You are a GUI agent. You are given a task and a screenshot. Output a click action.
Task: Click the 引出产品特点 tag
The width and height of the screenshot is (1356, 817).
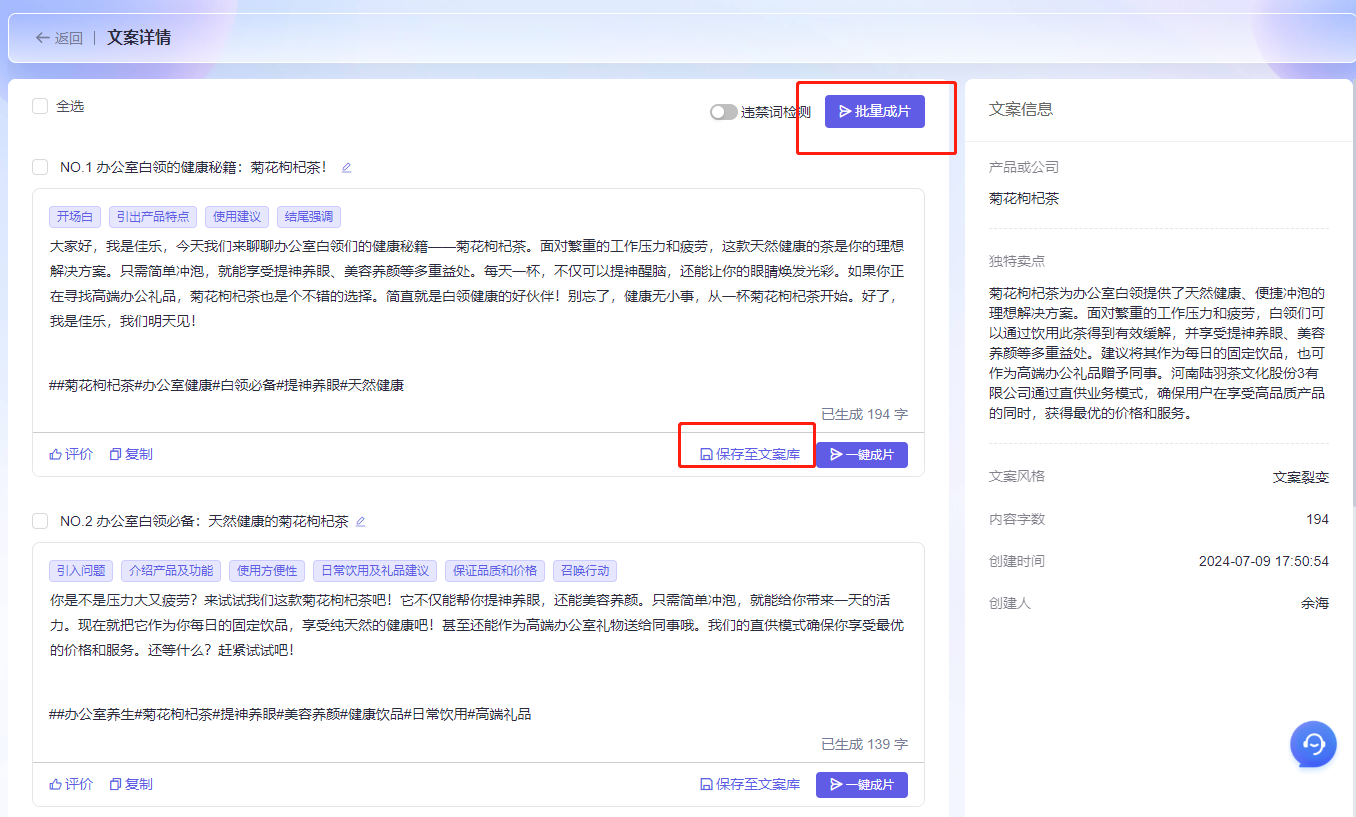point(153,217)
